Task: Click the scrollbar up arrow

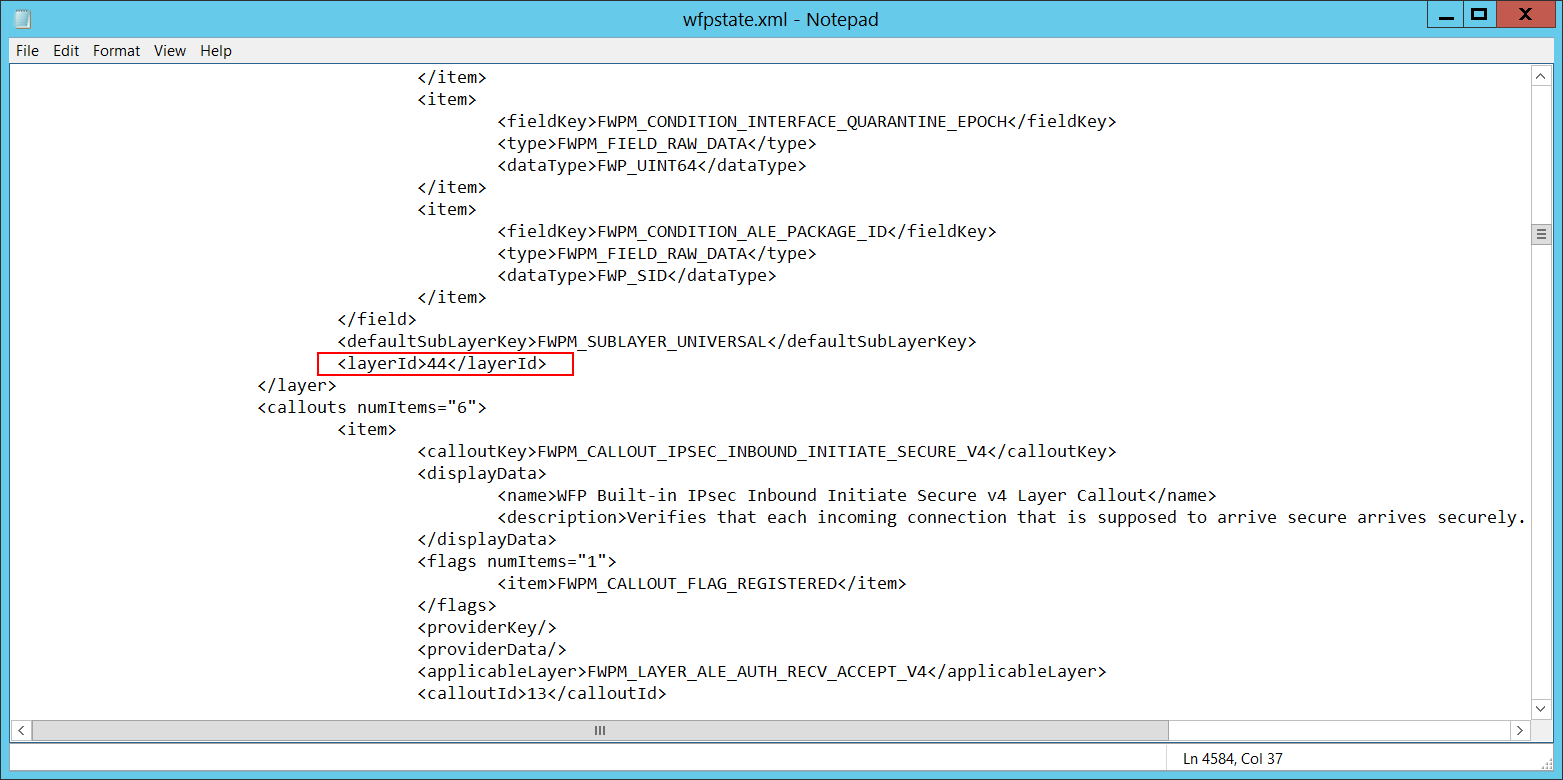Action: point(1541,75)
